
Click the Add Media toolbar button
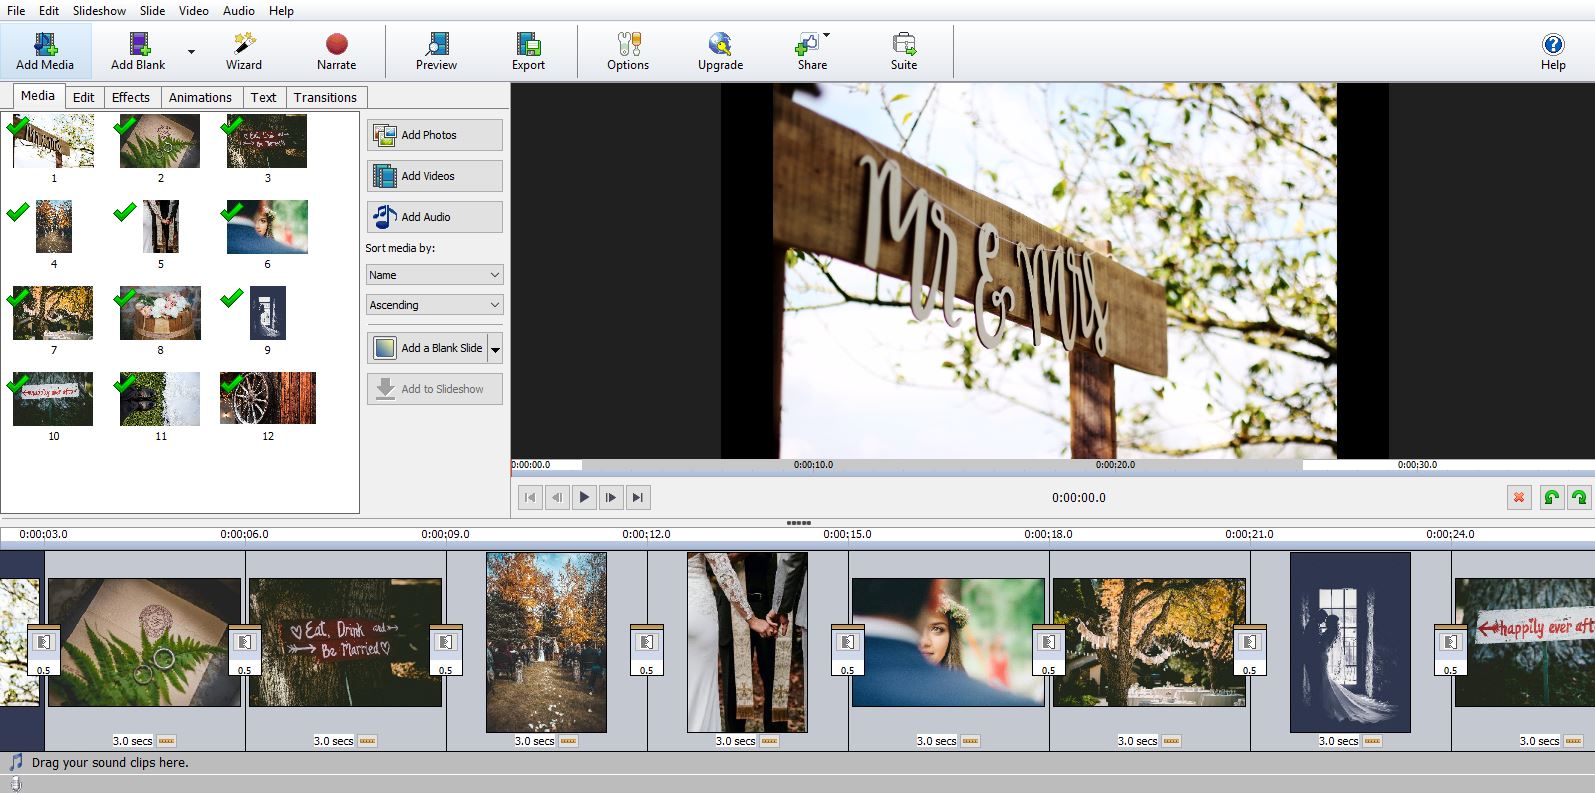pyautogui.click(x=45, y=51)
